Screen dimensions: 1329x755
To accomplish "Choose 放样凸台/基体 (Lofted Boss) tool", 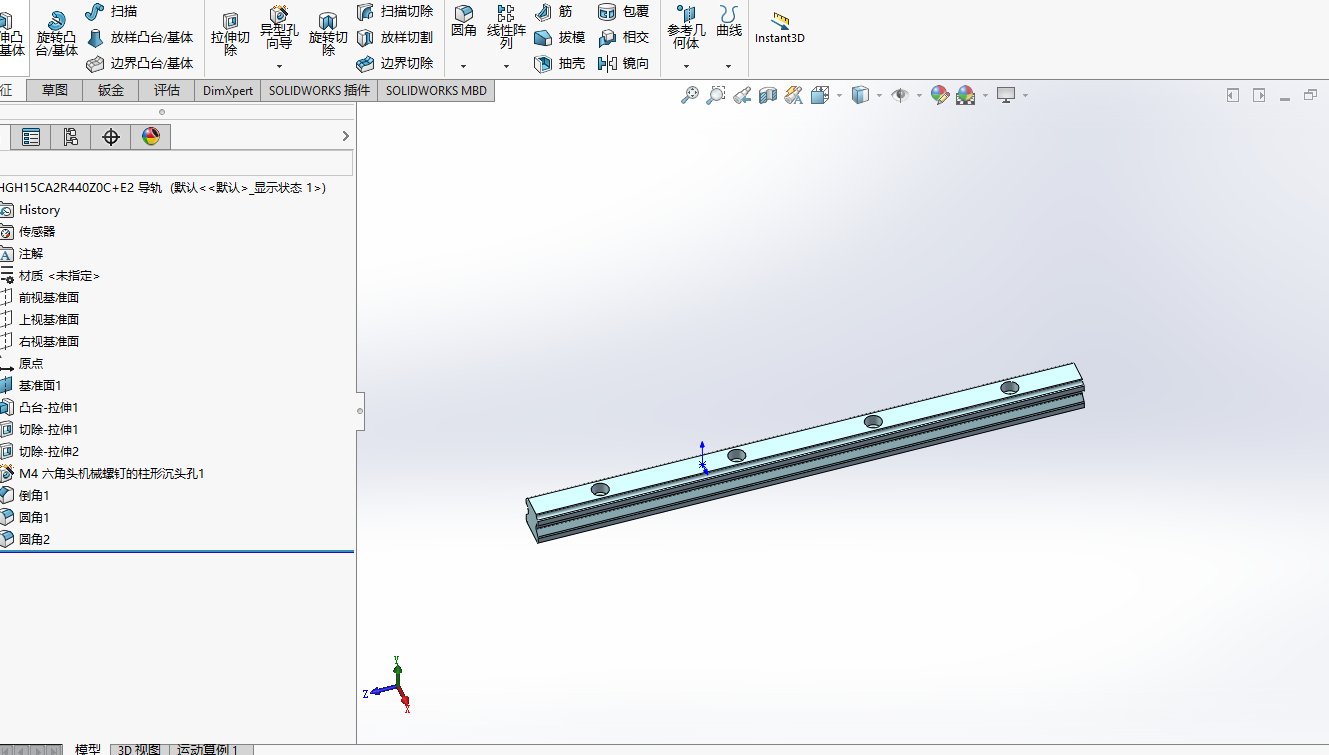I will coord(139,37).
